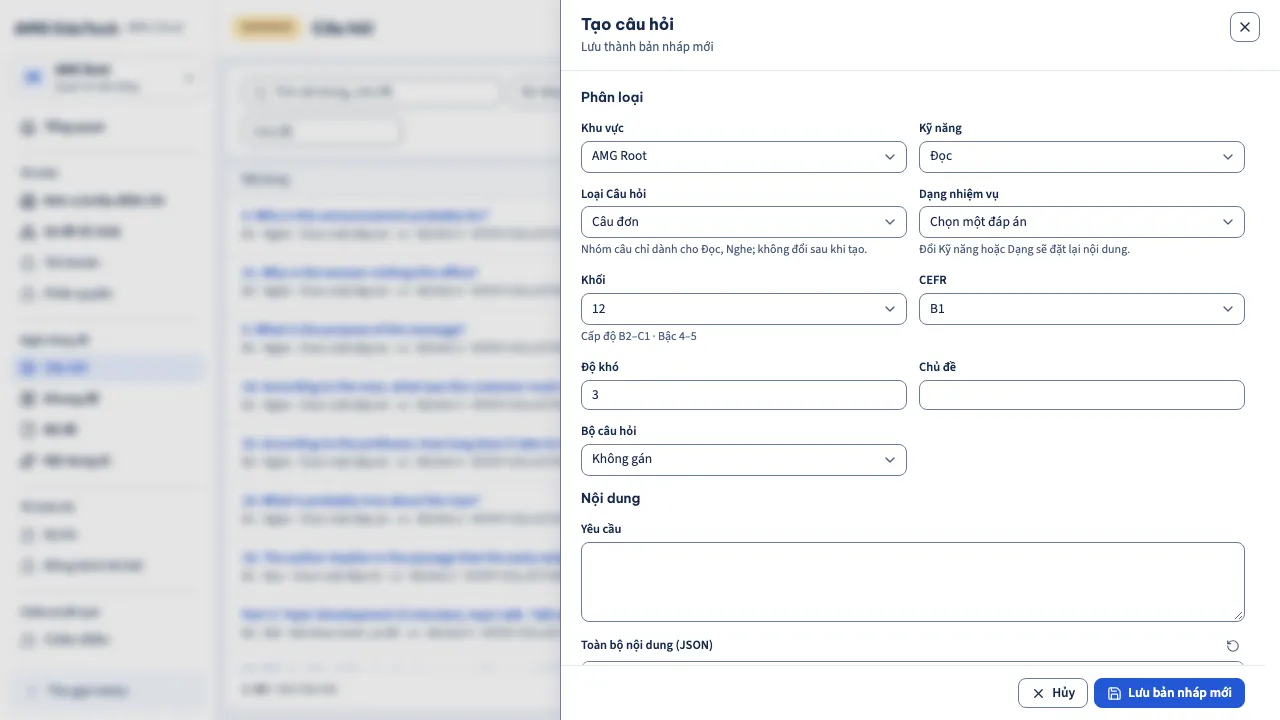Image resolution: width=1280 pixels, height=720 pixels.
Task: Save with Lưu bản nháp mới button
Action: (1169, 693)
